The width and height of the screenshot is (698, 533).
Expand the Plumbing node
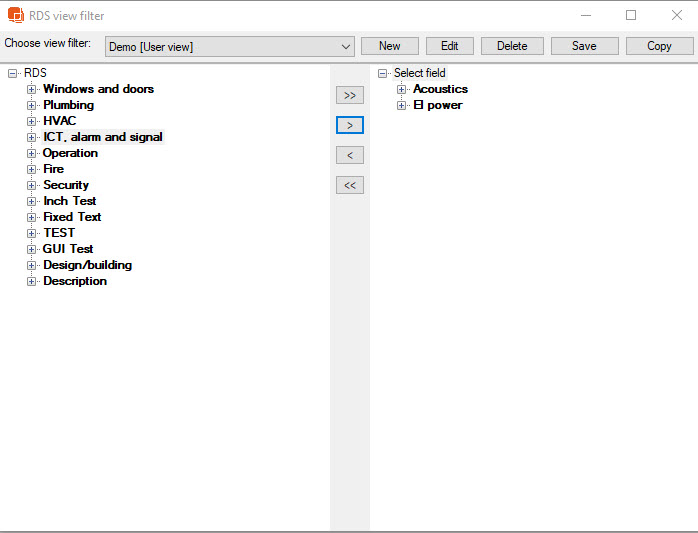click(x=31, y=106)
